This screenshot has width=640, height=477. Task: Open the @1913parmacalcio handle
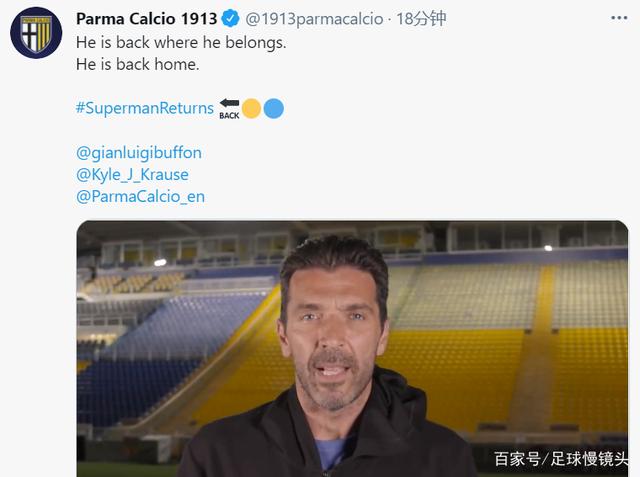point(314,19)
